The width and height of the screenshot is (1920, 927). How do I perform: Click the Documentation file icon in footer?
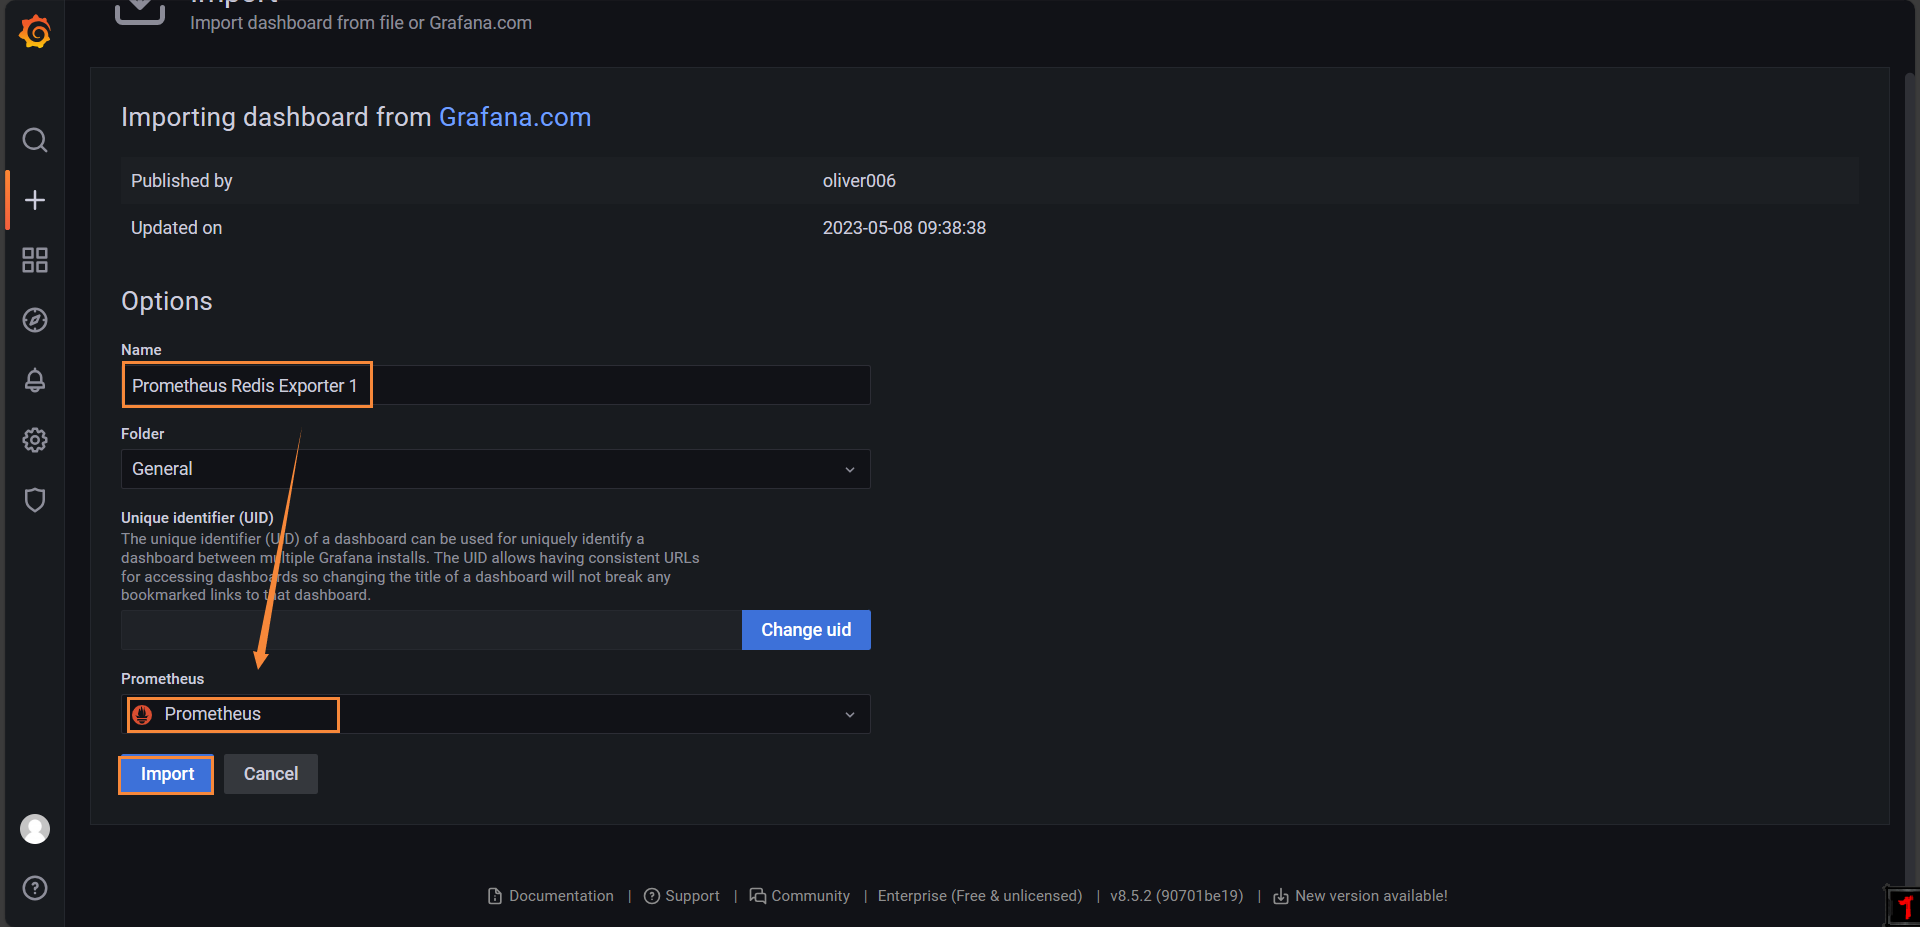(495, 896)
